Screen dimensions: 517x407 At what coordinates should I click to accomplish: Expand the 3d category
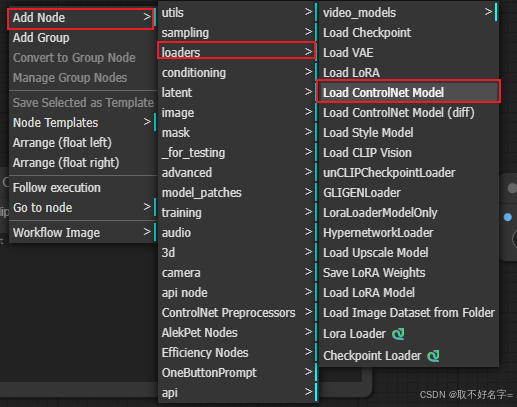click(x=238, y=253)
